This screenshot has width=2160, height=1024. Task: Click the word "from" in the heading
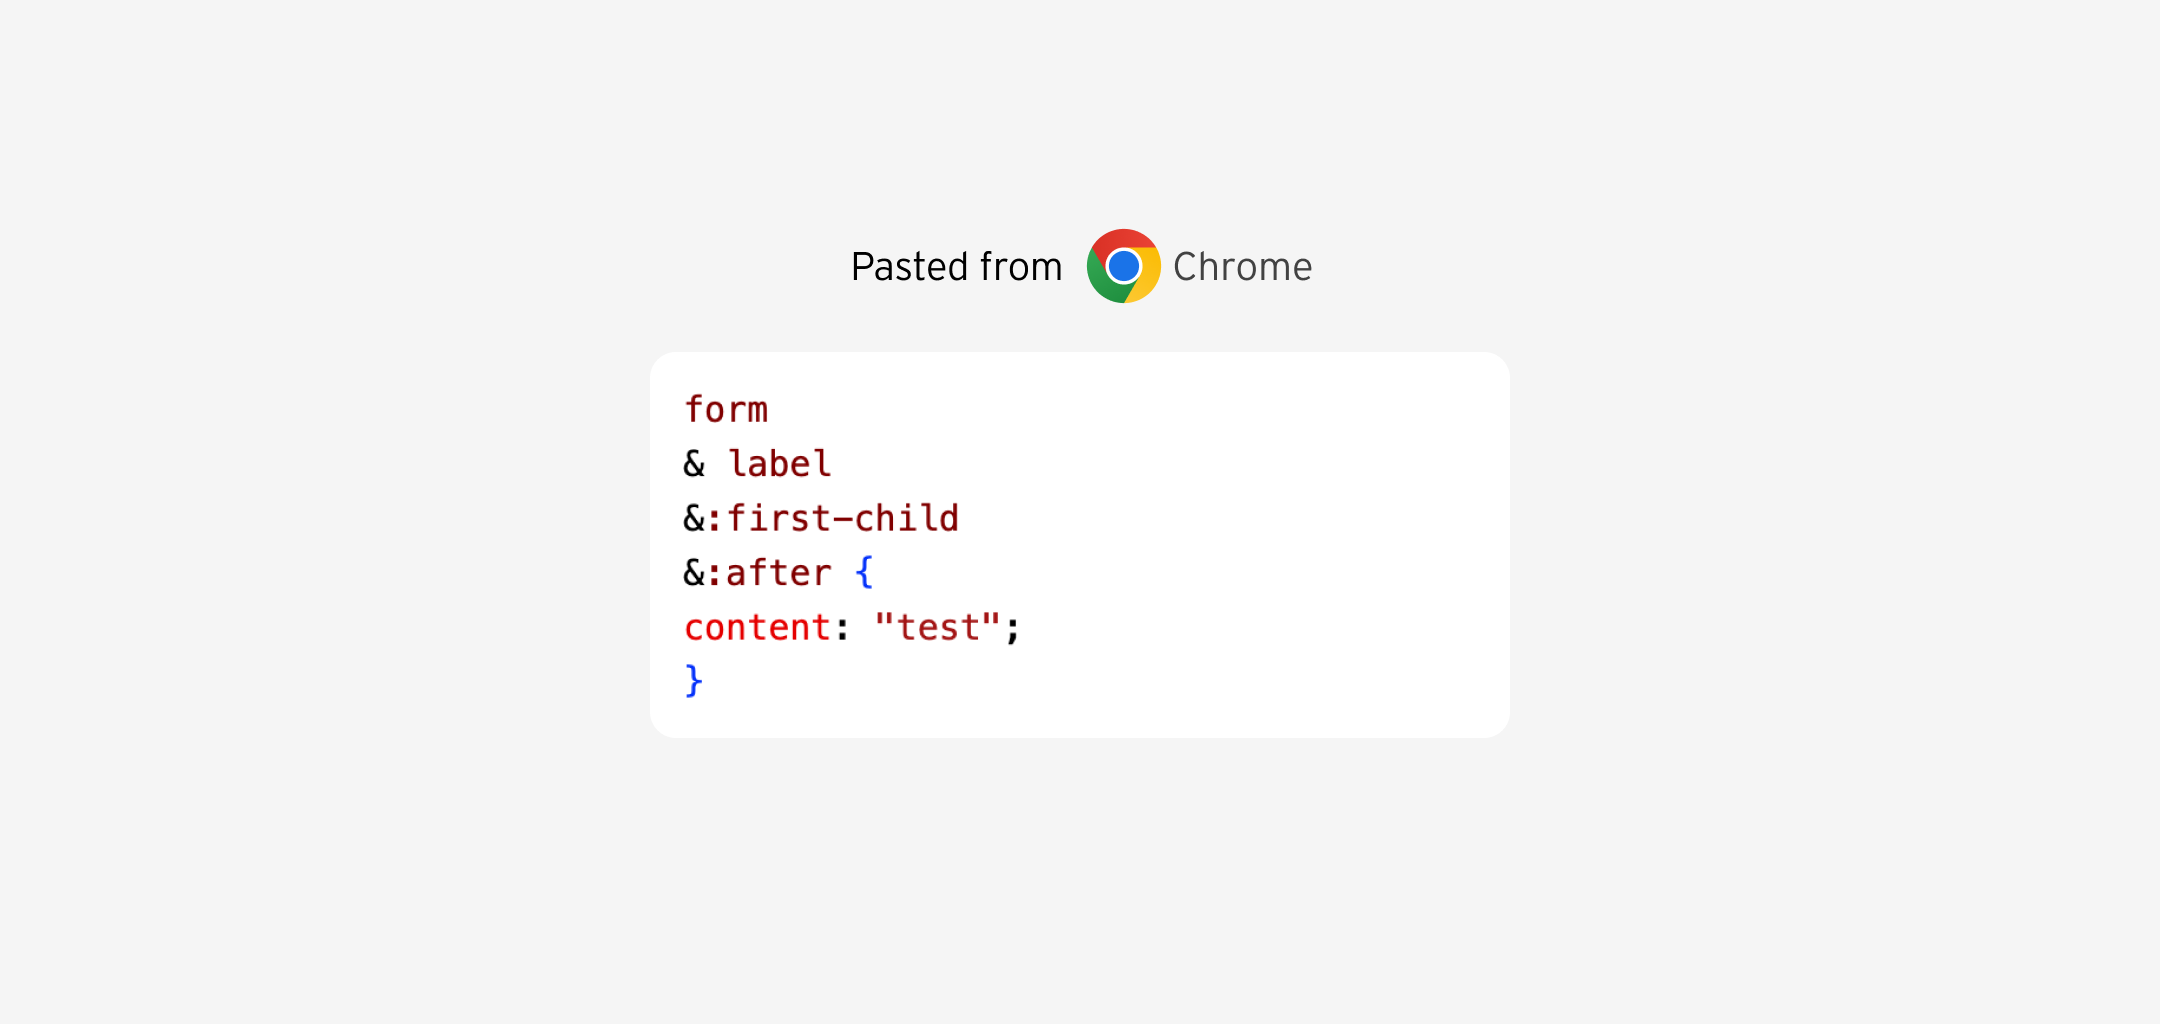[1021, 267]
